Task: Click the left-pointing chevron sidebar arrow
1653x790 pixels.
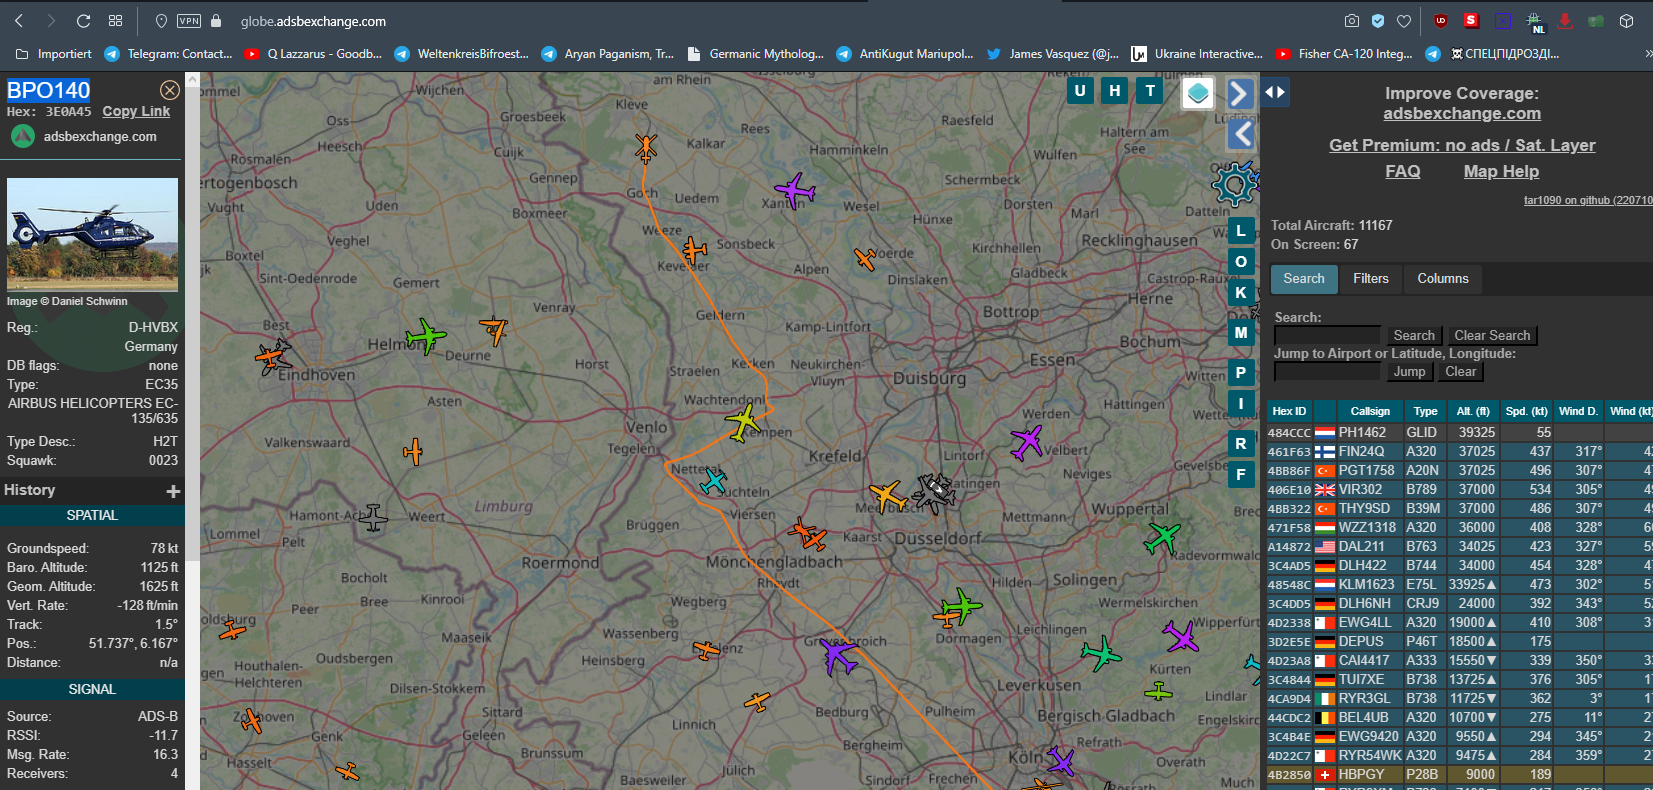Action: coord(1242,134)
